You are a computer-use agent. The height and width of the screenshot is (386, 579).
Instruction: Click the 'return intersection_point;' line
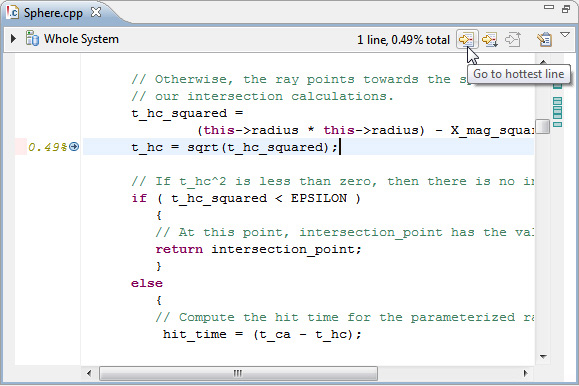coord(258,249)
